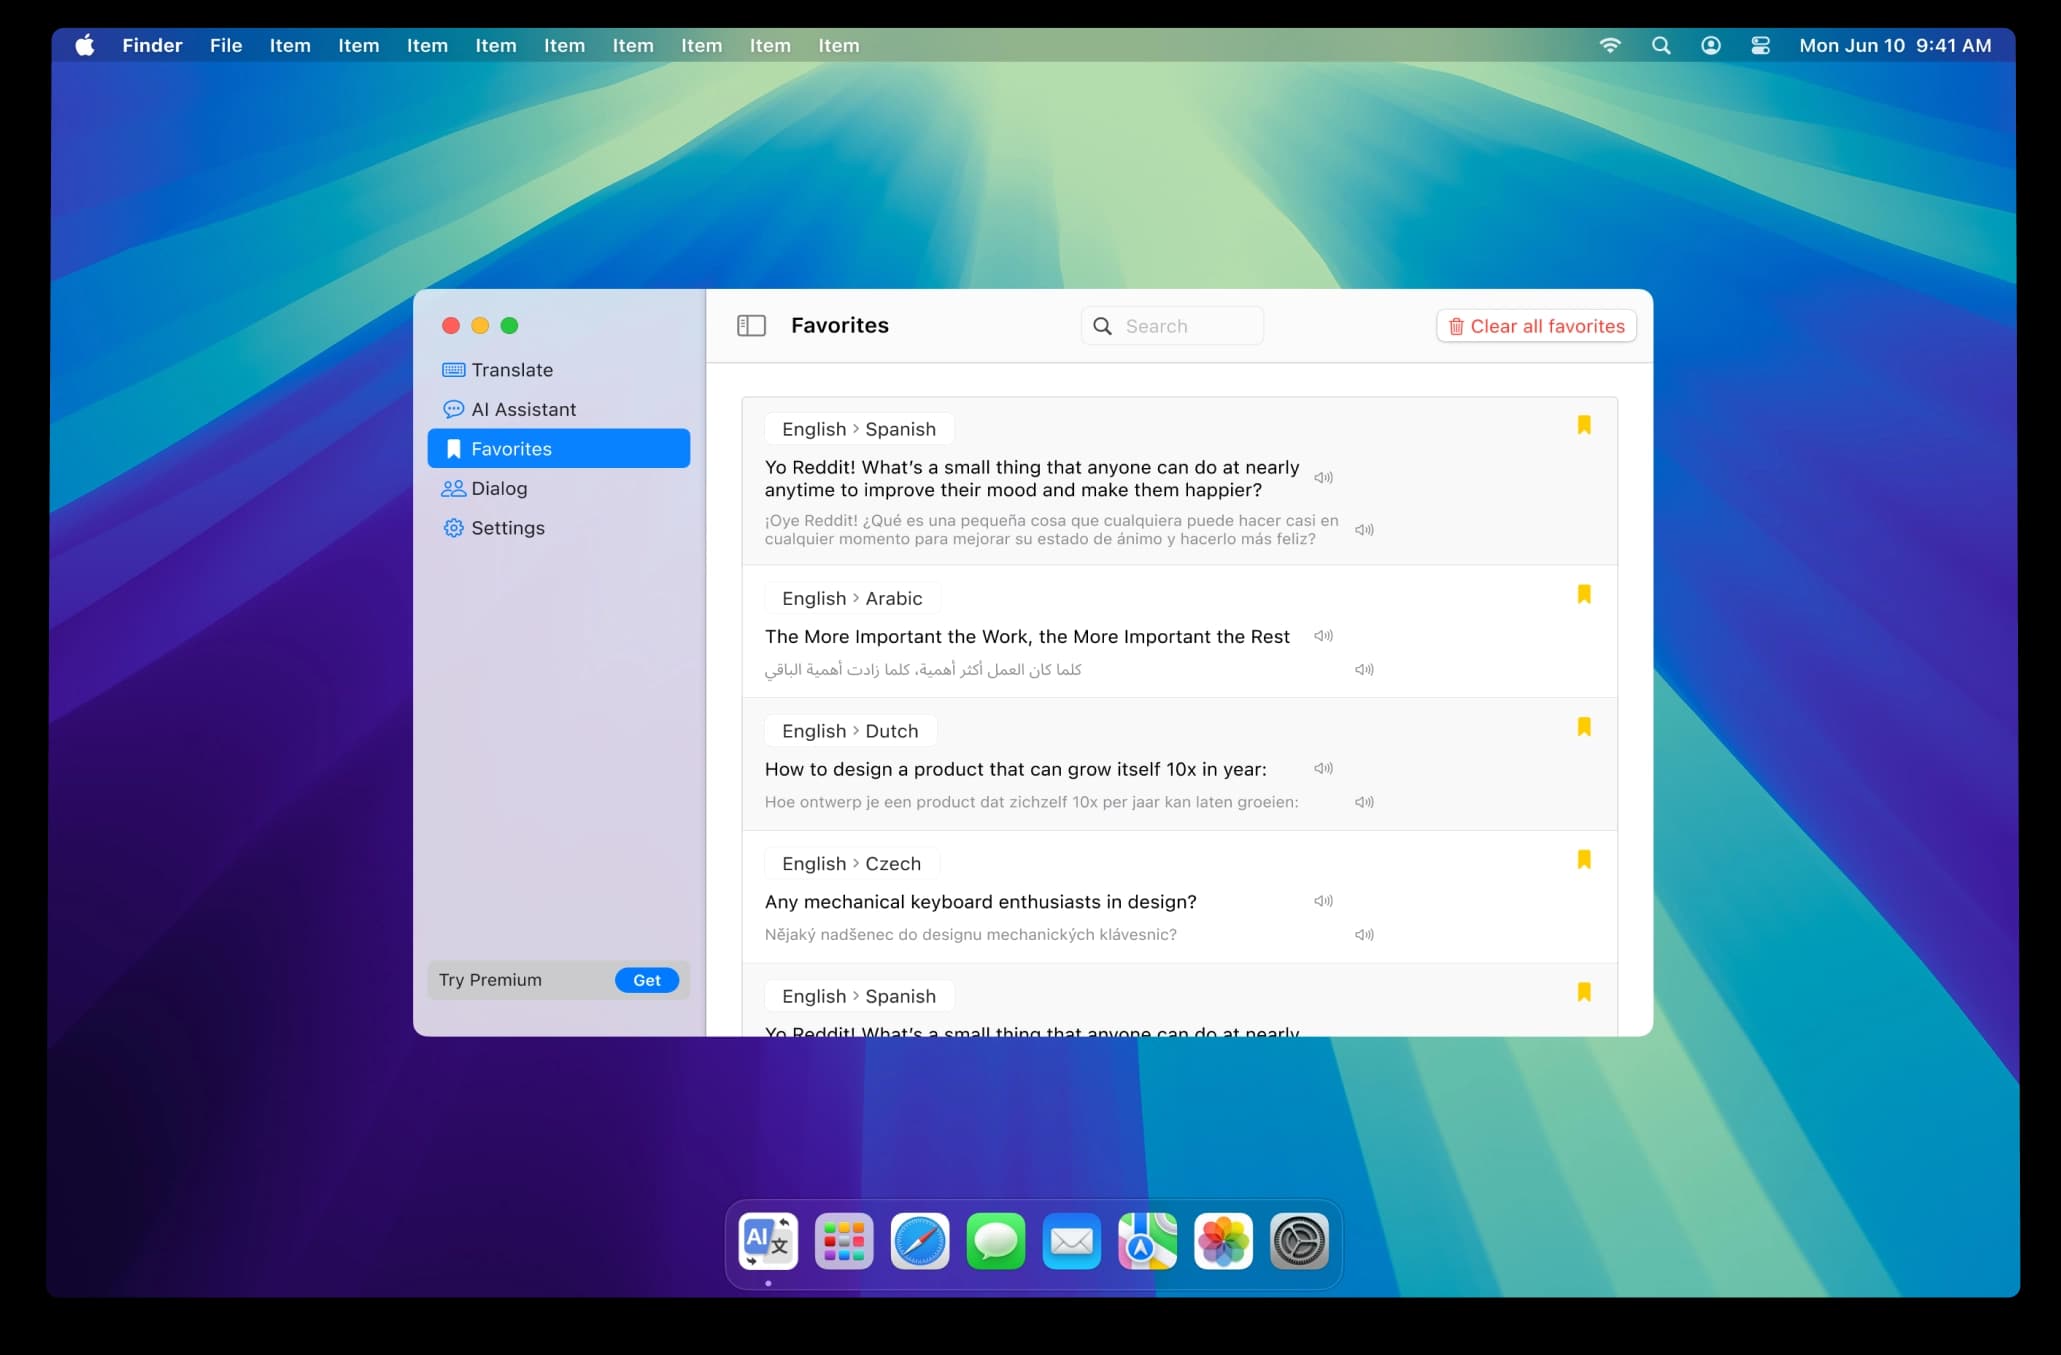This screenshot has width=2061, height=1355.
Task: Open the Finder menu
Action: click(x=152, y=45)
